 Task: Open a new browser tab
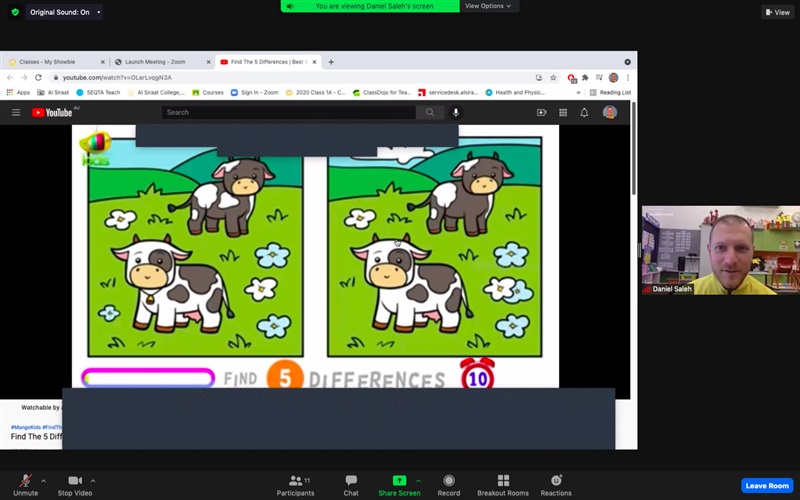(331, 62)
